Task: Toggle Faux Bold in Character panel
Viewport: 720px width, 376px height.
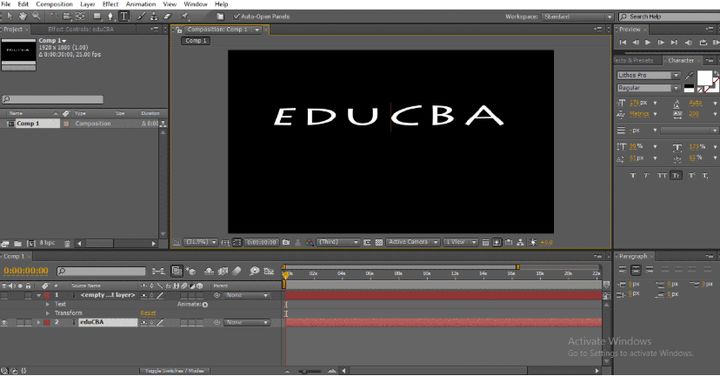Action: 633,176
